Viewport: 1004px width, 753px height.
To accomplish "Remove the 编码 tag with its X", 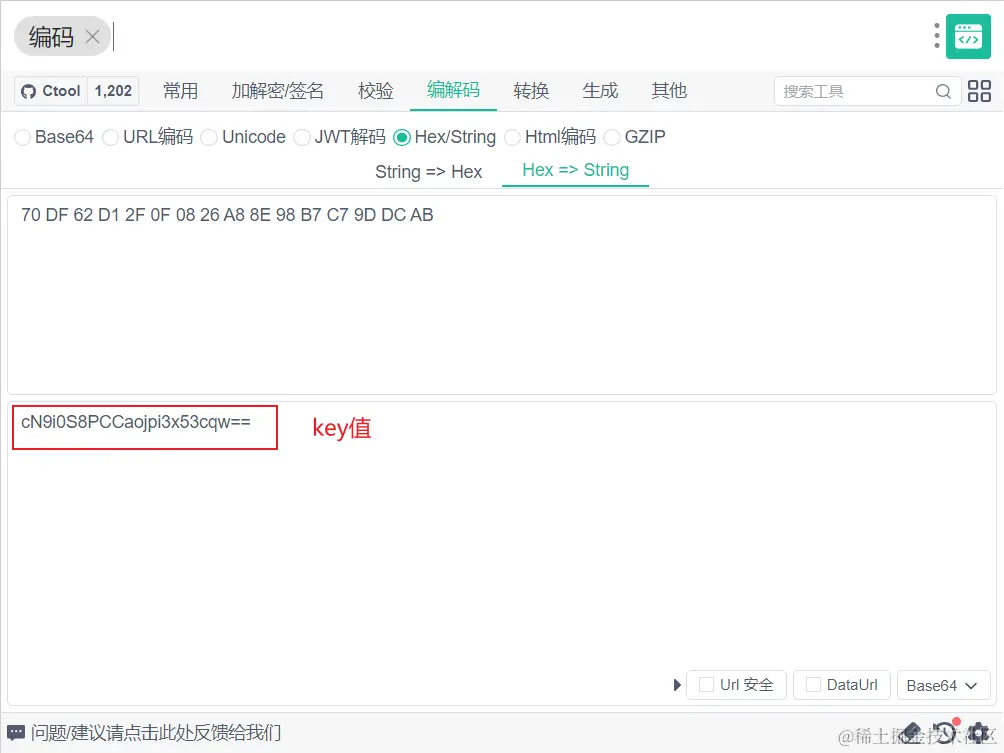I will coord(93,36).
